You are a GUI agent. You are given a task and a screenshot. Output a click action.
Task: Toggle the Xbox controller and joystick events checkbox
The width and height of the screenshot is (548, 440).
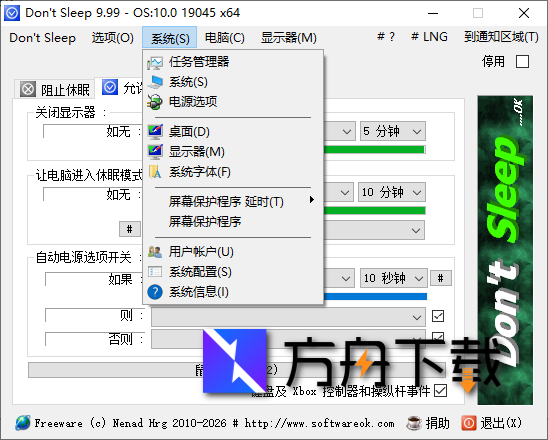click(x=440, y=391)
